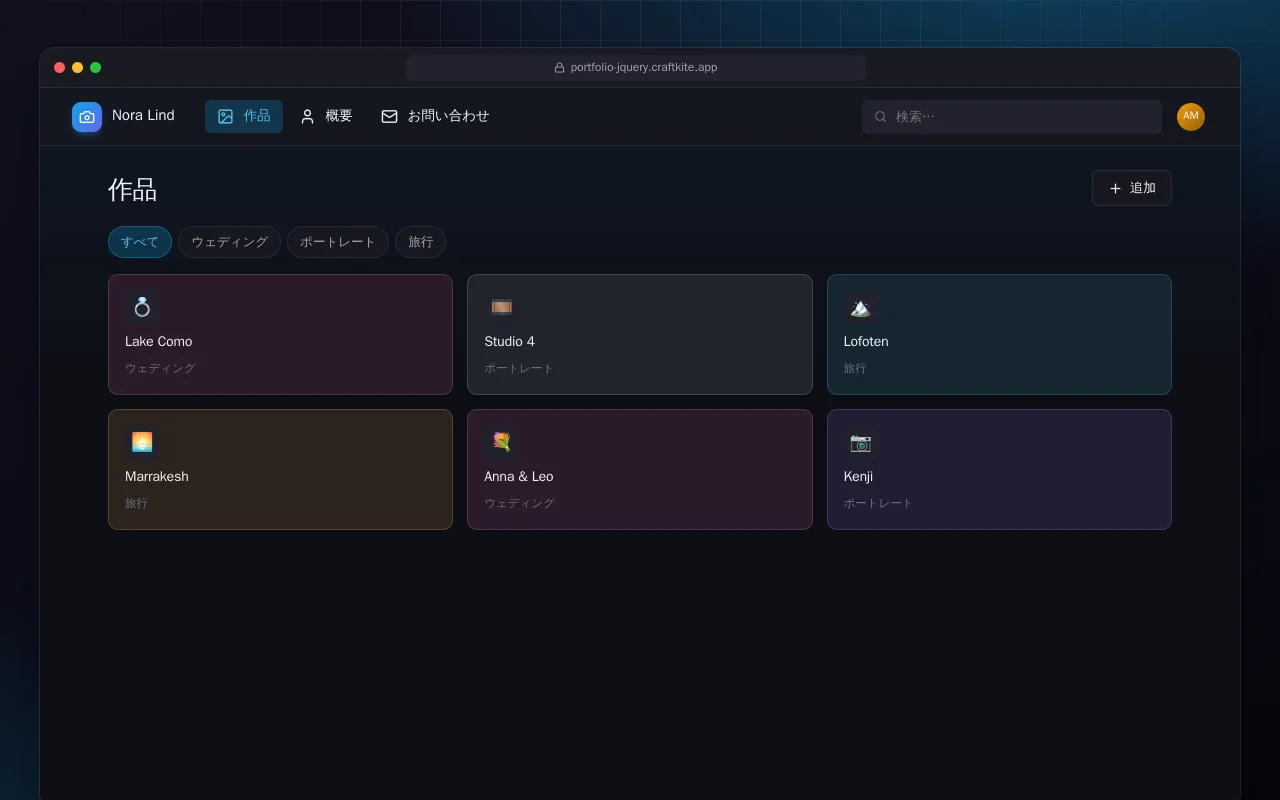Open the Lofoten title
The image size is (1280, 800).
point(866,341)
